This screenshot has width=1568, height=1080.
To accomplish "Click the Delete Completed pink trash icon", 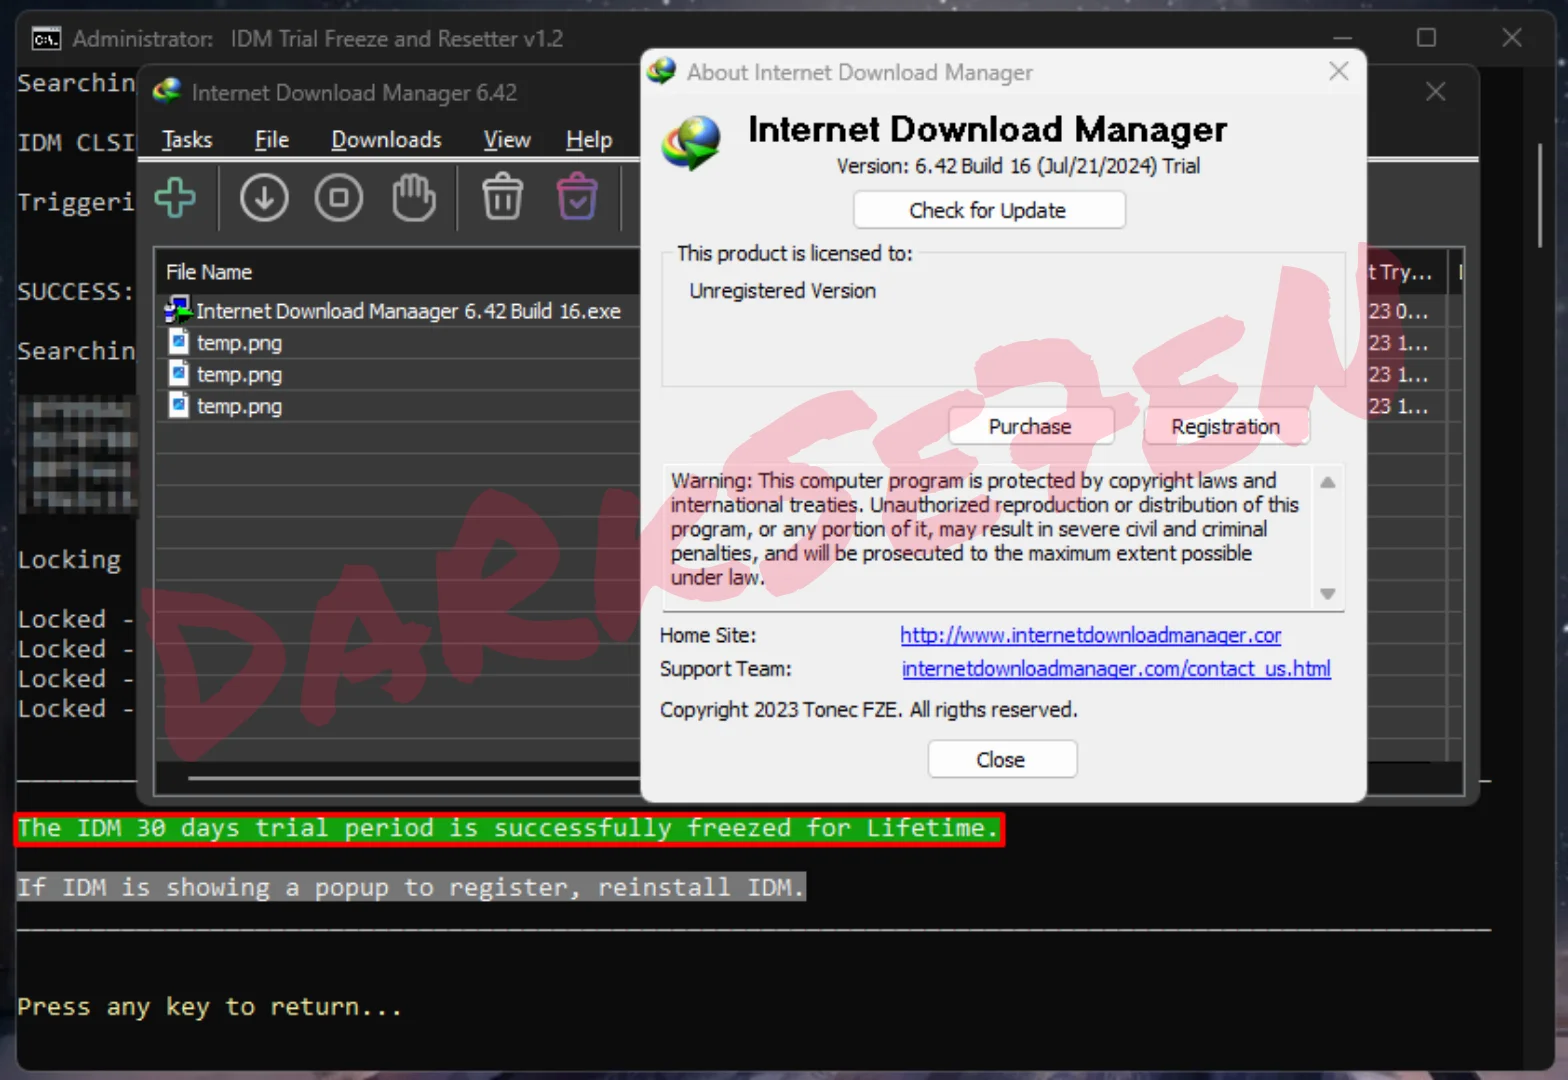I will [577, 197].
